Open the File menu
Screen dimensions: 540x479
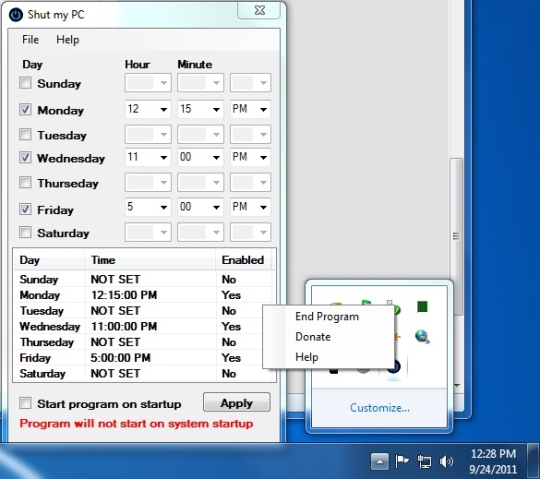[30, 40]
